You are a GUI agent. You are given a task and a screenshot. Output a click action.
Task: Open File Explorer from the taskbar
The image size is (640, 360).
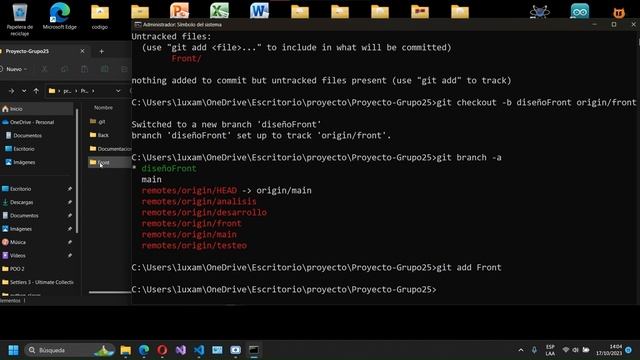tap(126, 350)
